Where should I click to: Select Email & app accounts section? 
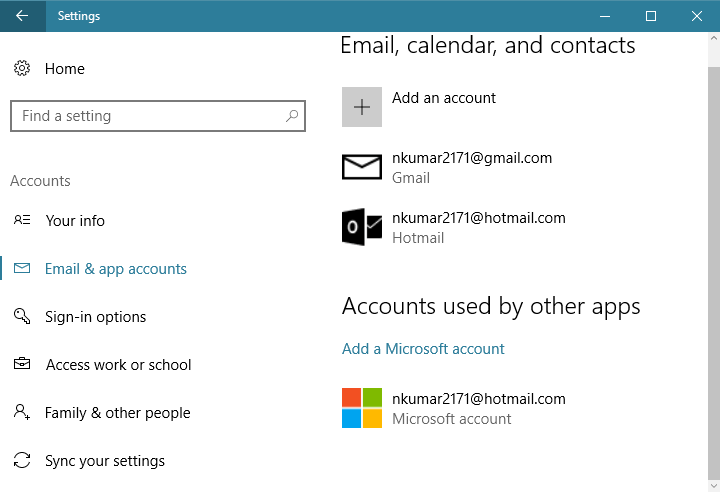(x=116, y=269)
